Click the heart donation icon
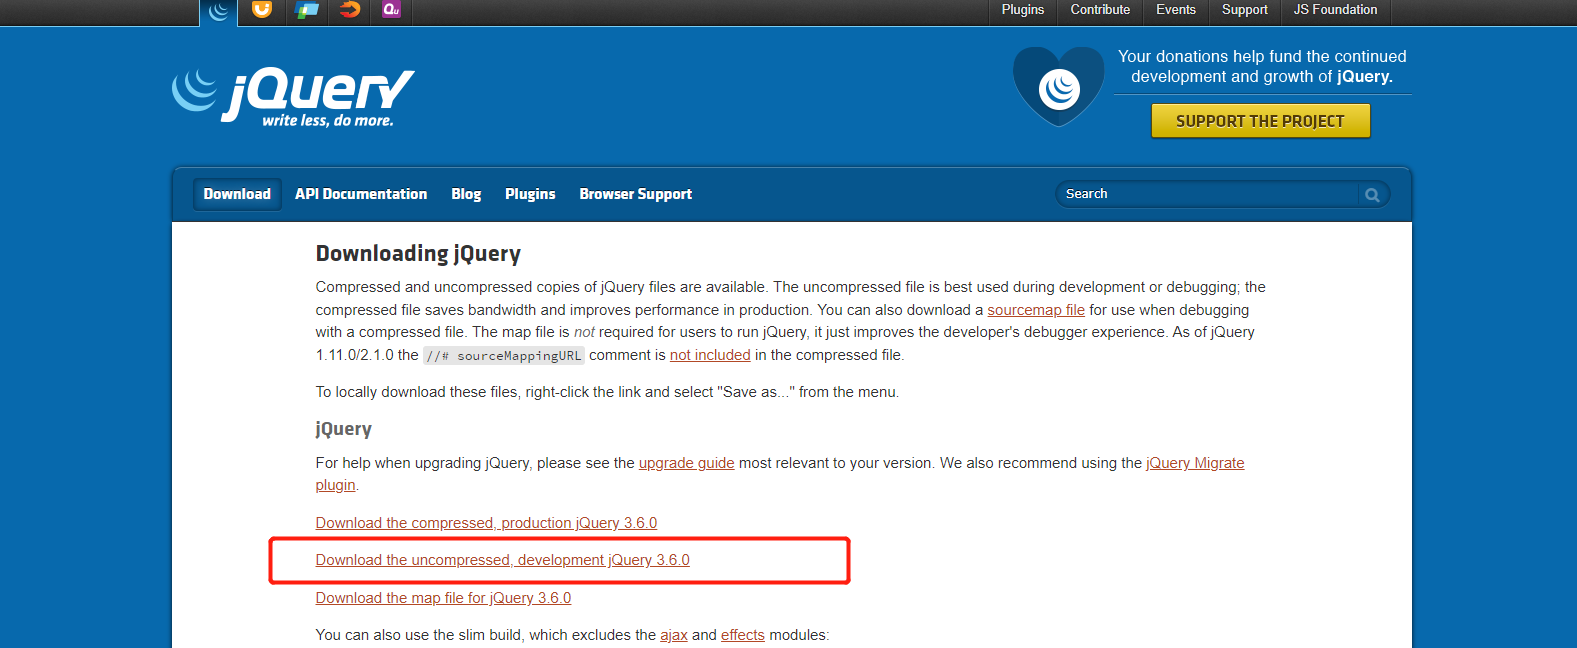Screen dimensions: 1577x648 click(1058, 87)
